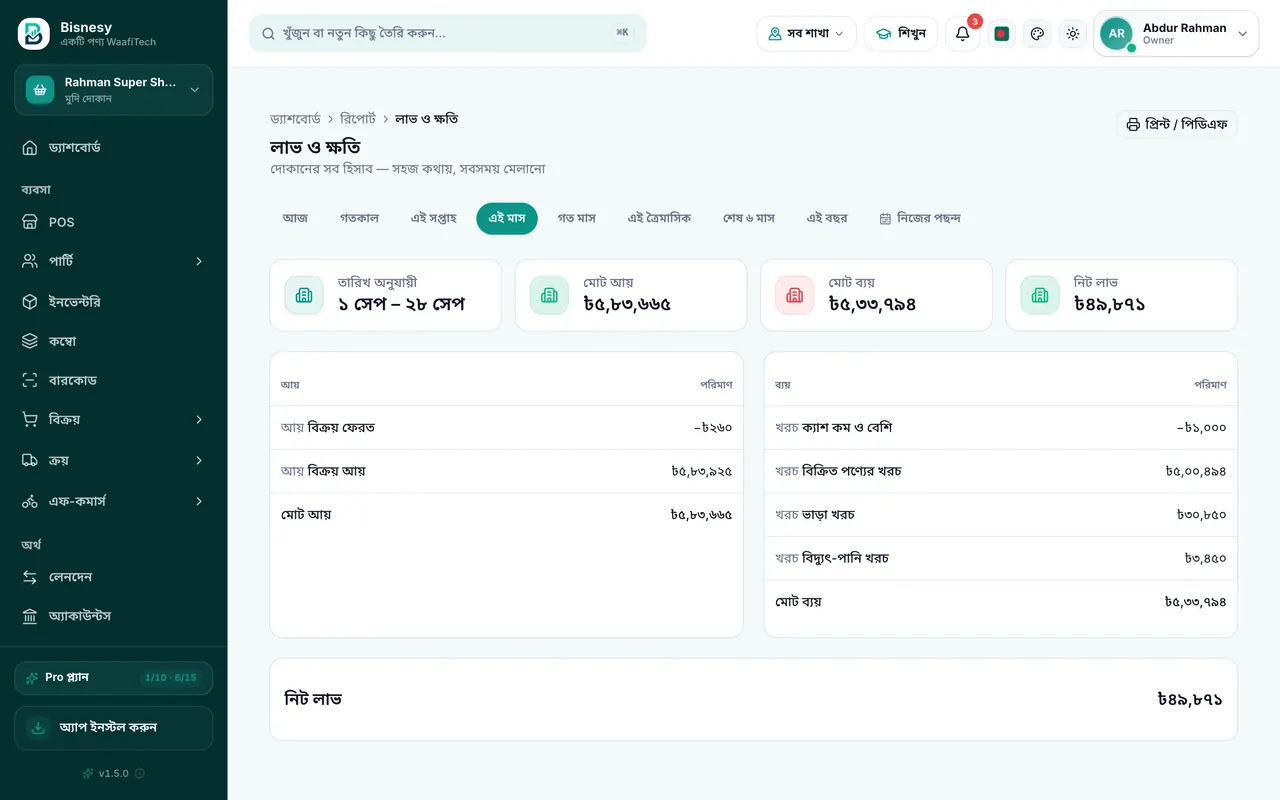Go to ড্যাশবোর্ড breadcrumb link
This screenshot has height=800, width=1280.
pyautogui.click(x=295, y=119)
